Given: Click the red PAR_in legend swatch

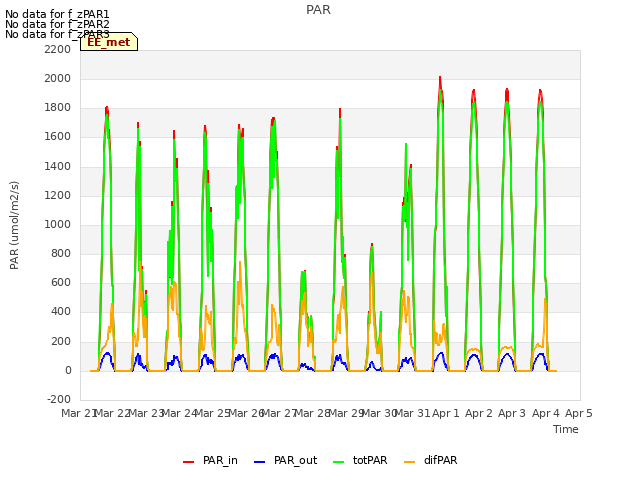Looking at the screenshot, I should click(x=189, y=462).
